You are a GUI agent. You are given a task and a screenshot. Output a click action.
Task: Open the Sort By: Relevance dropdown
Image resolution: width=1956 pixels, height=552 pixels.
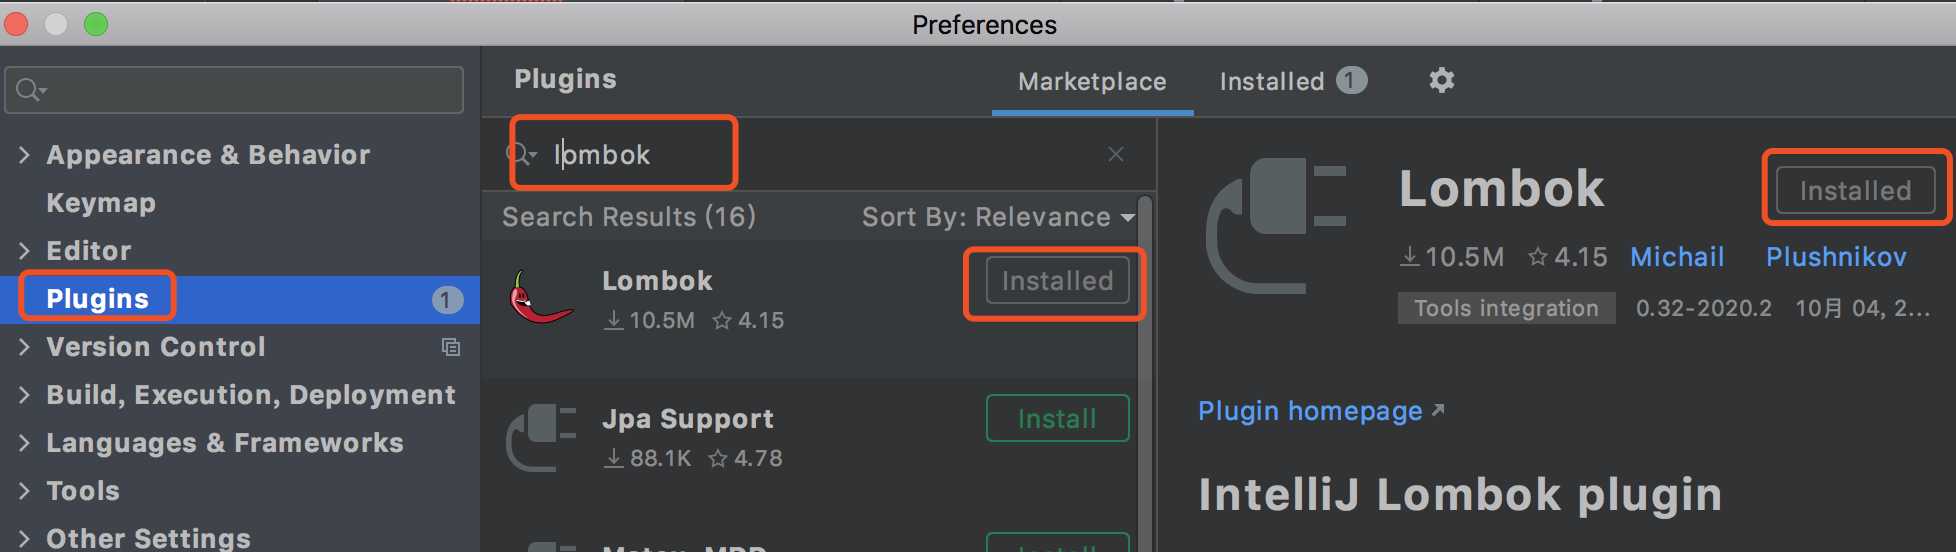click(998, 217)
